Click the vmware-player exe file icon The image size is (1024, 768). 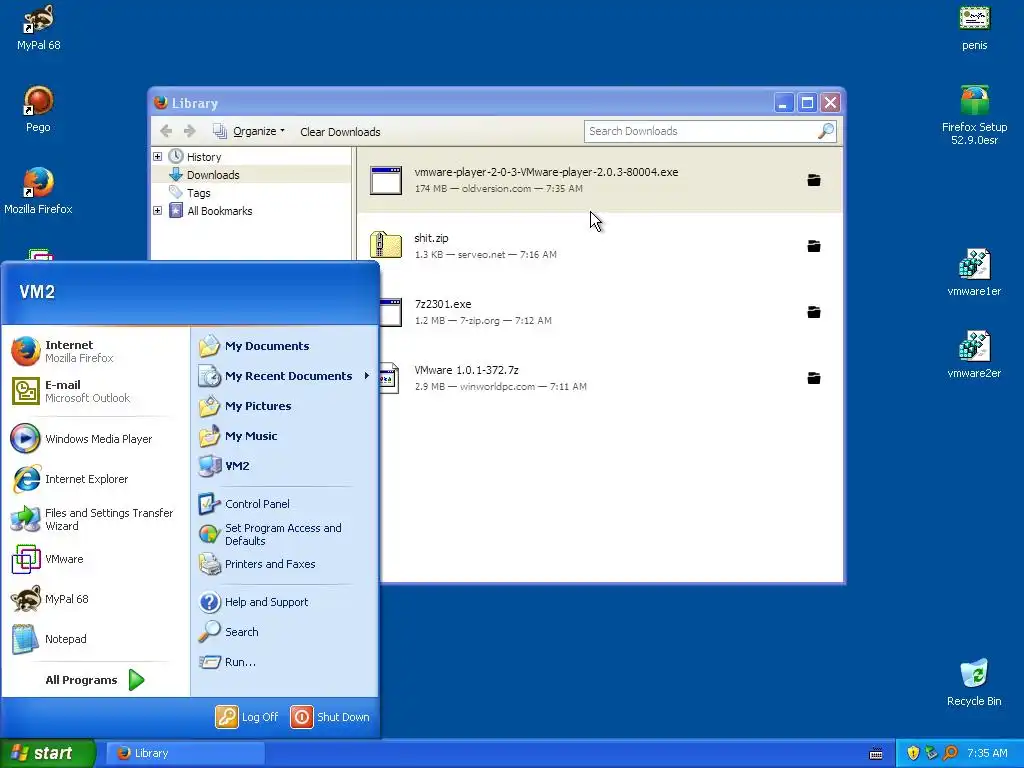386,180
